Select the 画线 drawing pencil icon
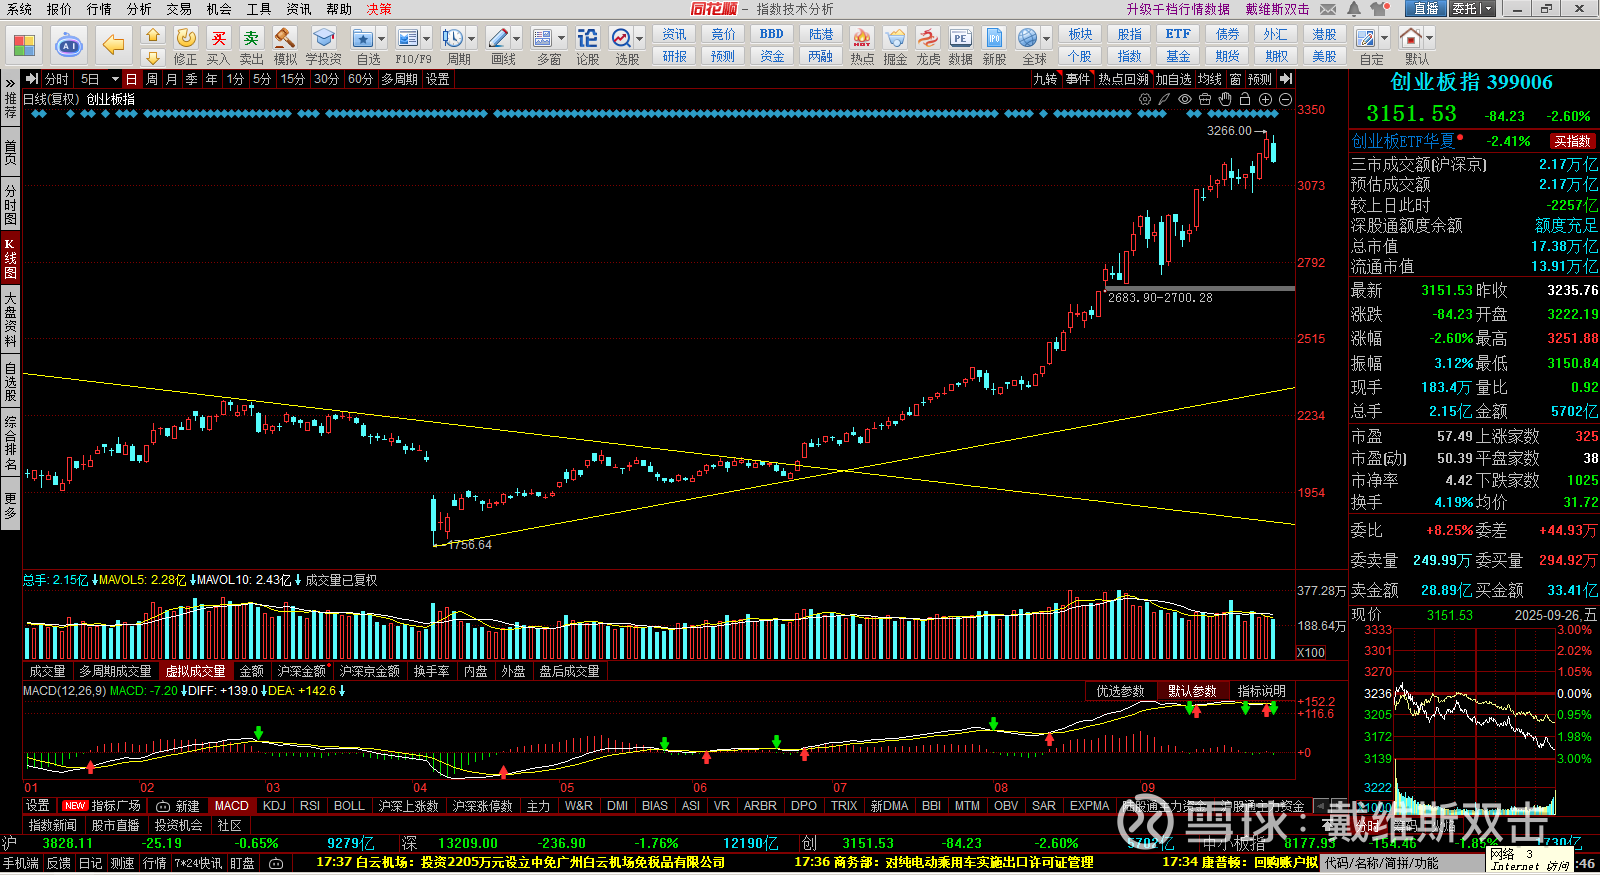The image size is (1600, 875). [498, 38]
